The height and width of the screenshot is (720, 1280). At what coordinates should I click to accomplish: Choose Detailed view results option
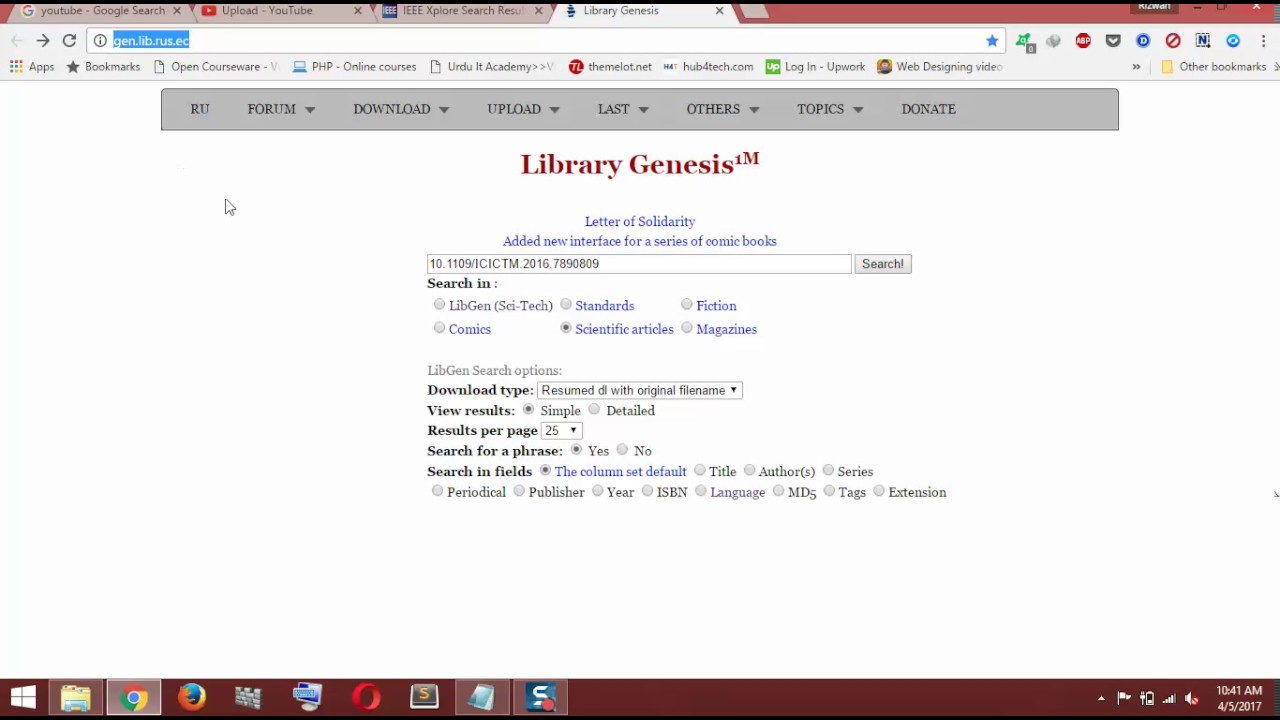coord(594,409)
